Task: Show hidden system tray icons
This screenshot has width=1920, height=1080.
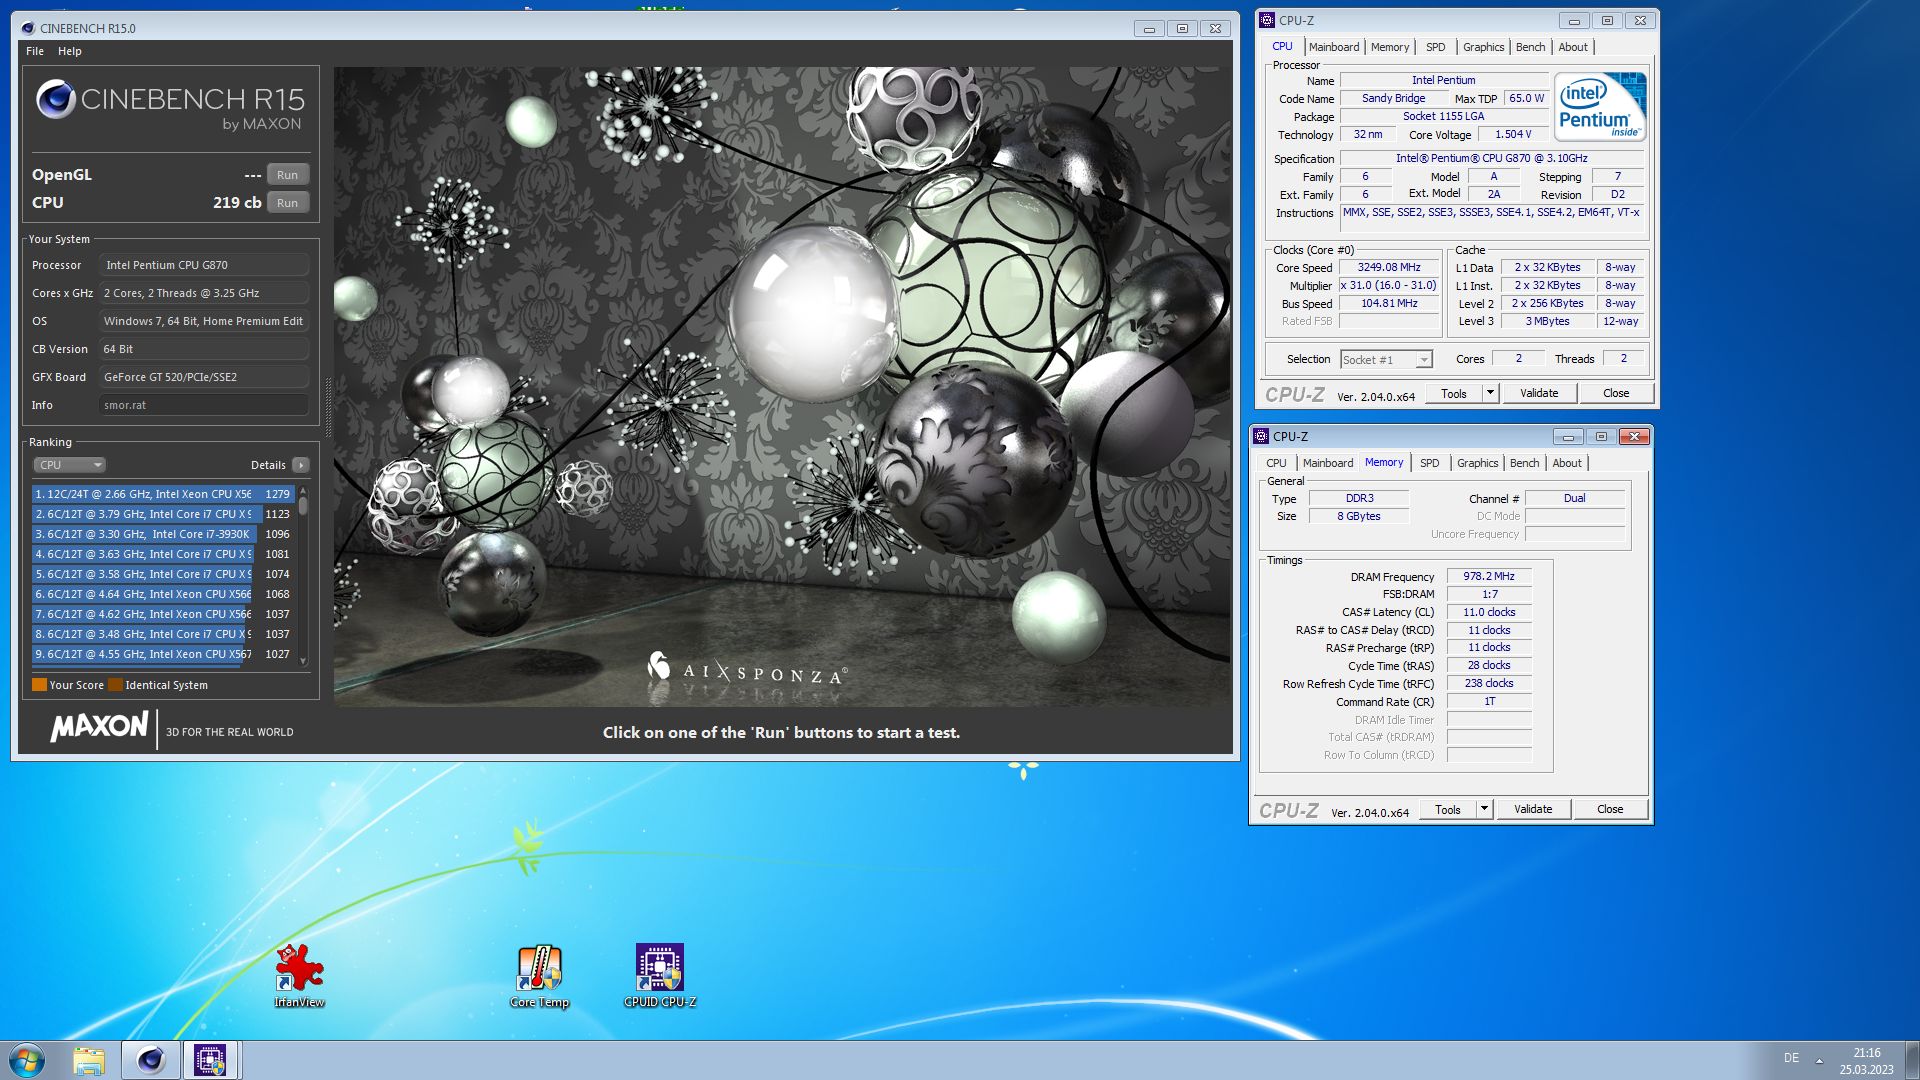Action: [x=1819, y=1060]
